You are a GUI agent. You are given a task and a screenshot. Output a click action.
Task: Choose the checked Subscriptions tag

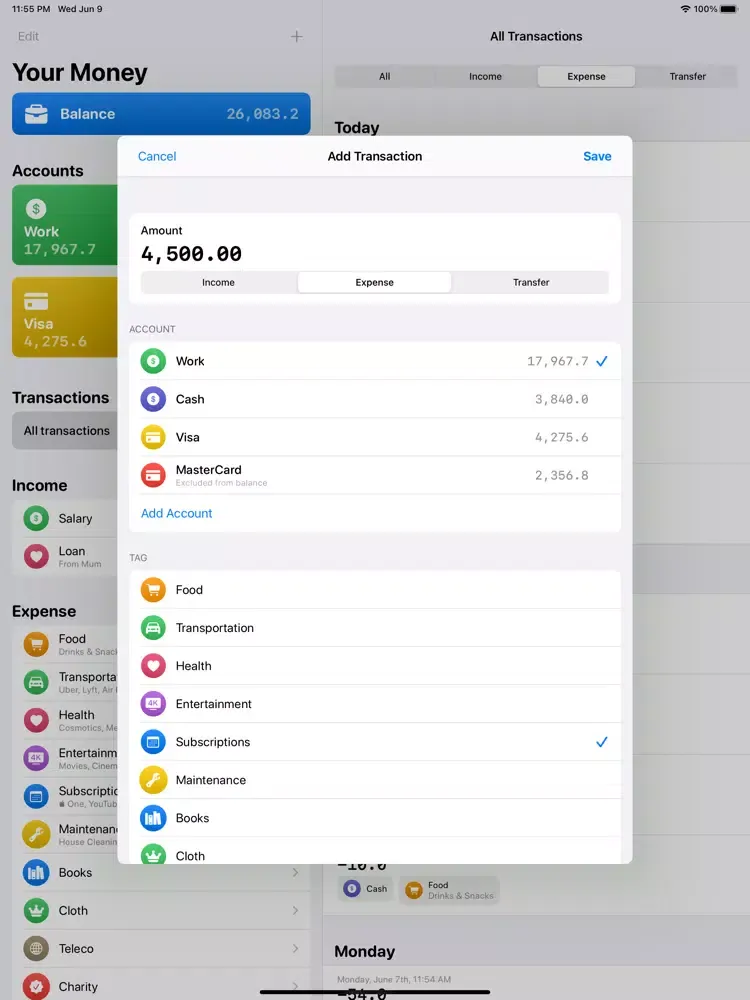click(x=375, y=742)
